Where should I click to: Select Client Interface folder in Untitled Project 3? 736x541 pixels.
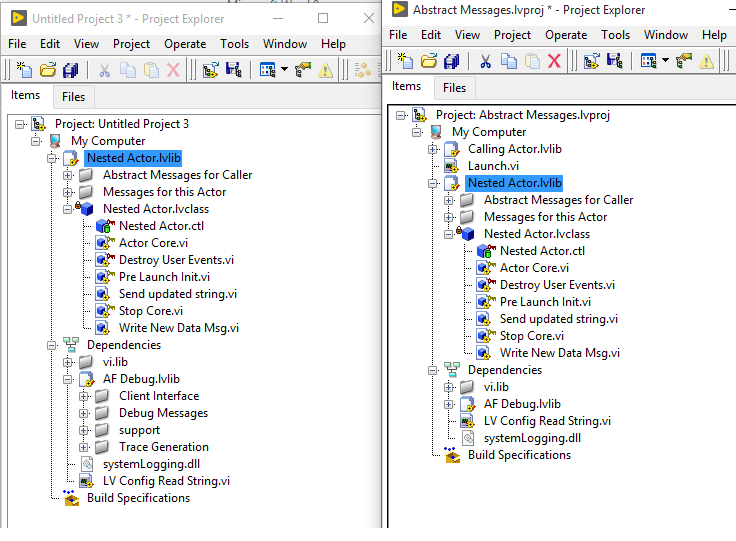(x=159, y=396)
